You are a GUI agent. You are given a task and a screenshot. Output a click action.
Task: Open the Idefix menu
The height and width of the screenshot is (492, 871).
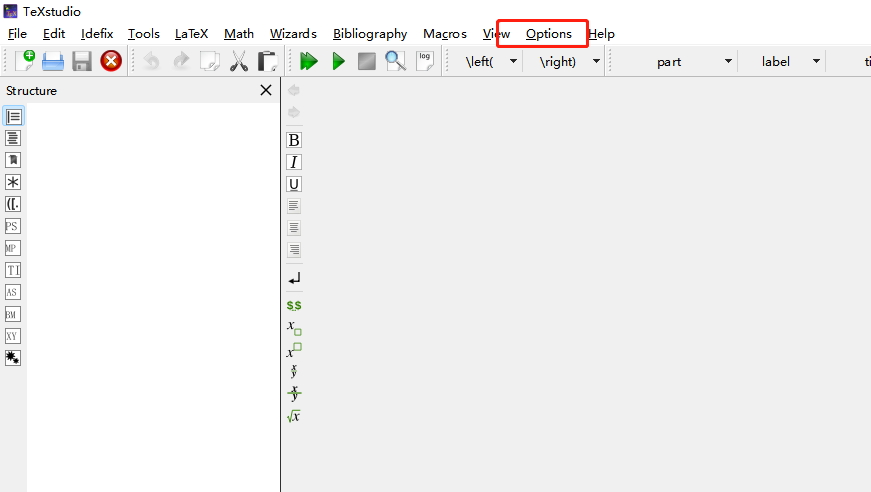(x=97, y=34)
